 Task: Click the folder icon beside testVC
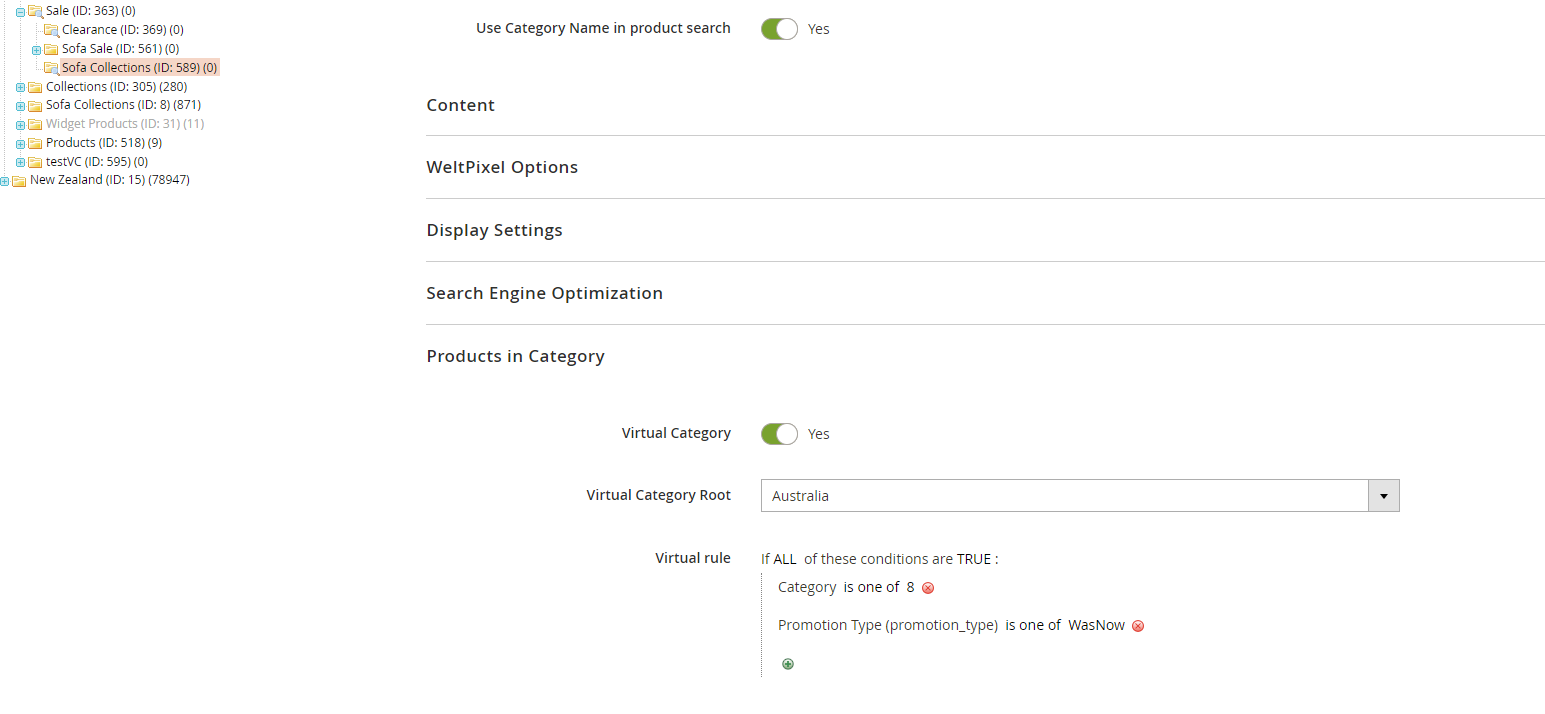(x=36, y=161)
